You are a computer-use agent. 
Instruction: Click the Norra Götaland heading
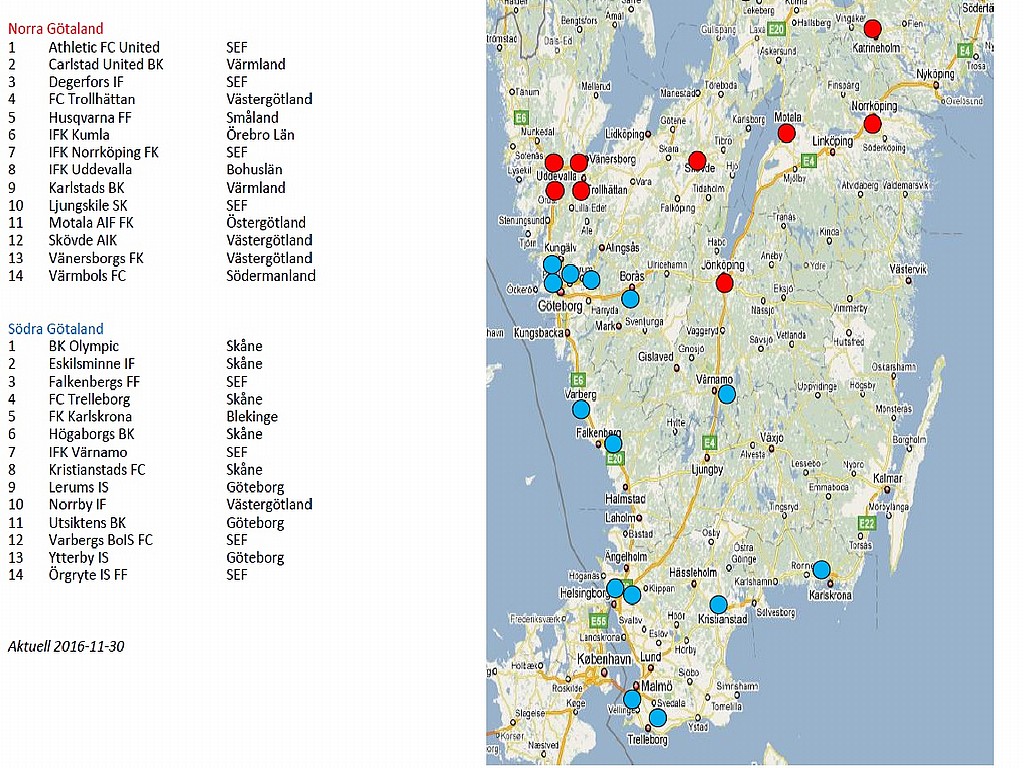(56, 29)
